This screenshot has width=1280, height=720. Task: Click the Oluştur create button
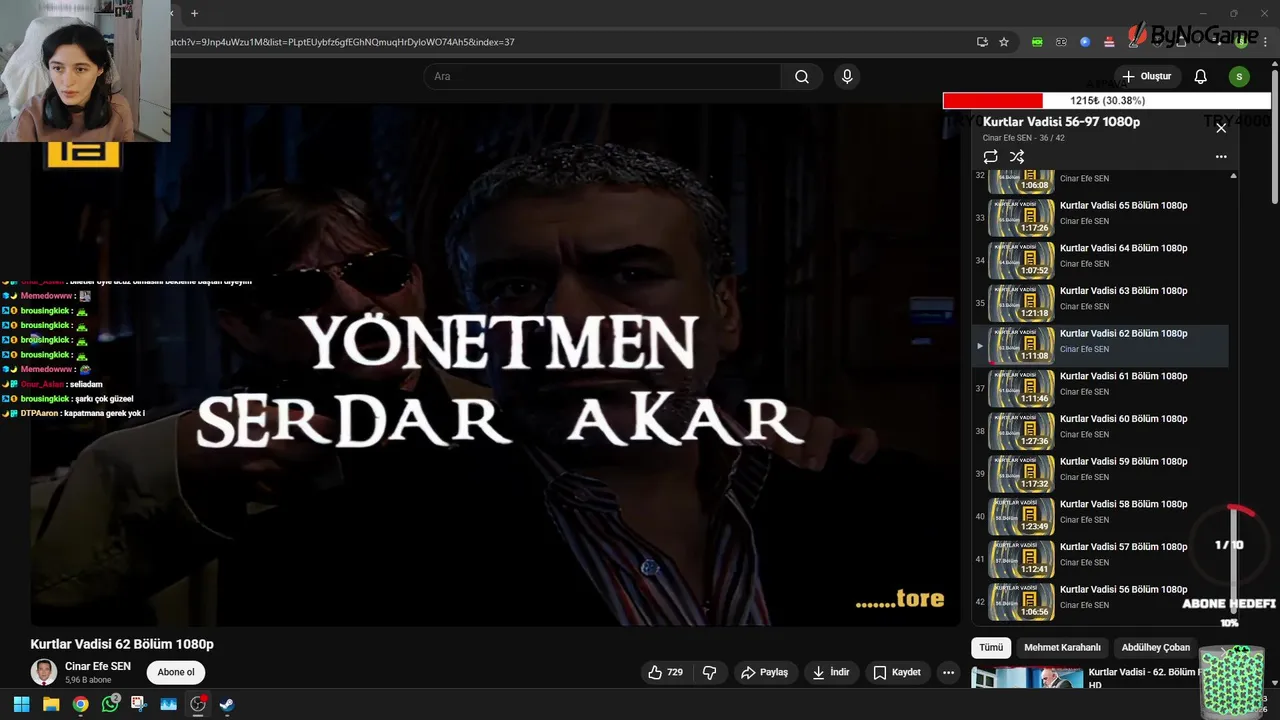[x=1146, y=77]
